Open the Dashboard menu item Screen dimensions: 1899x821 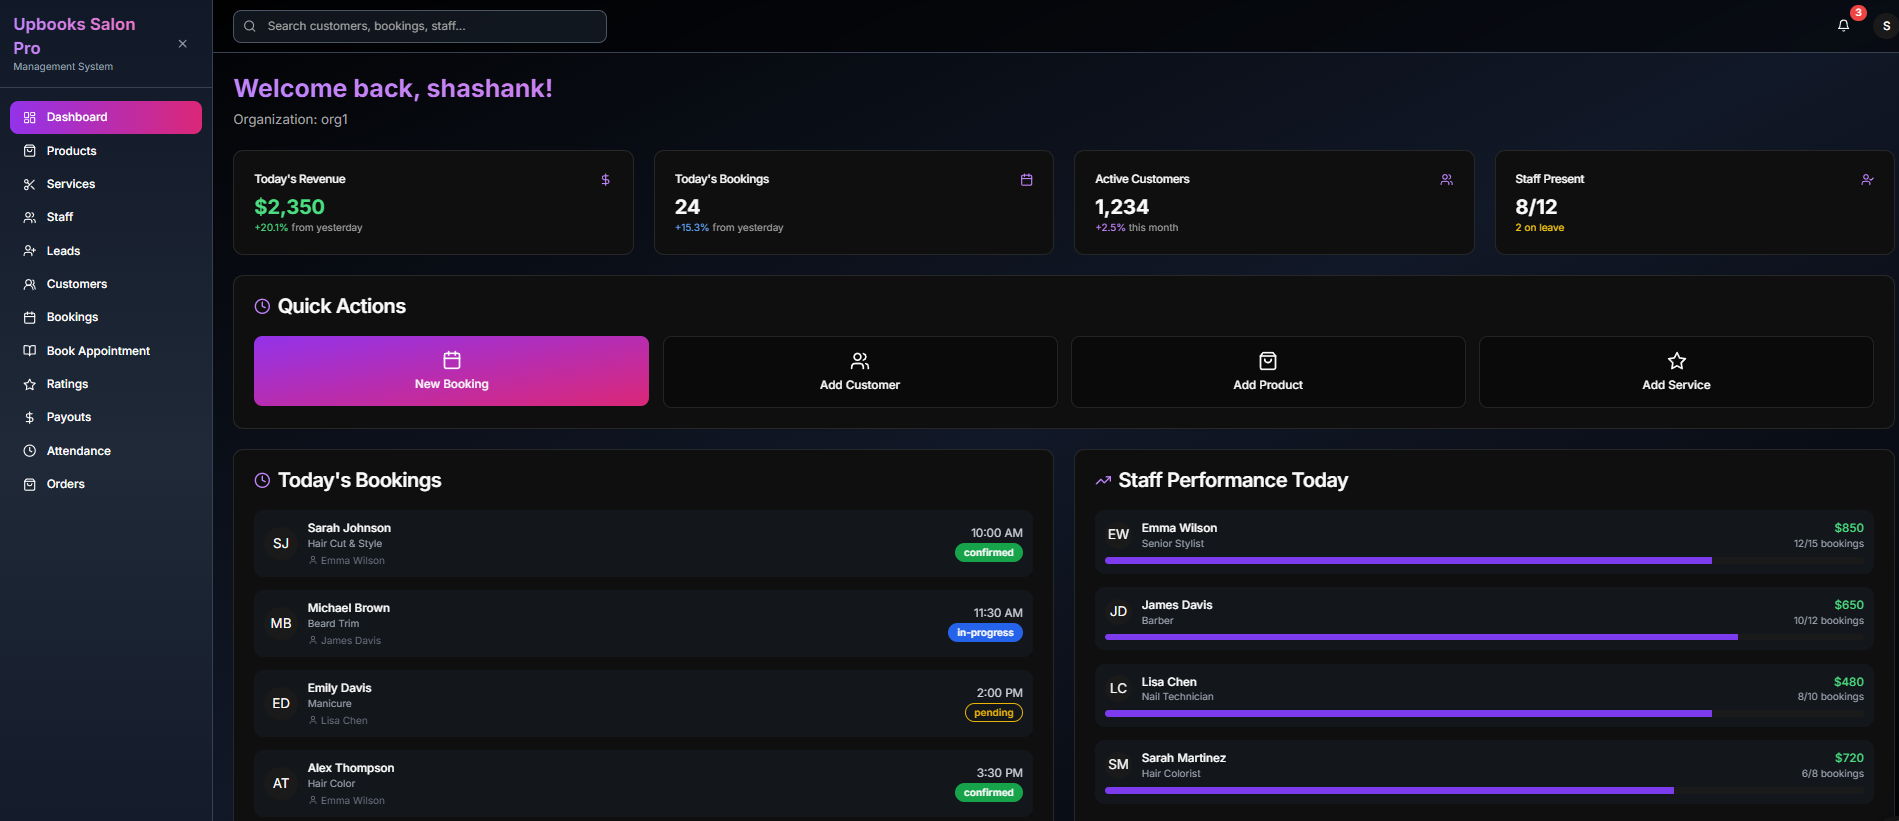(x=106, y=117)
